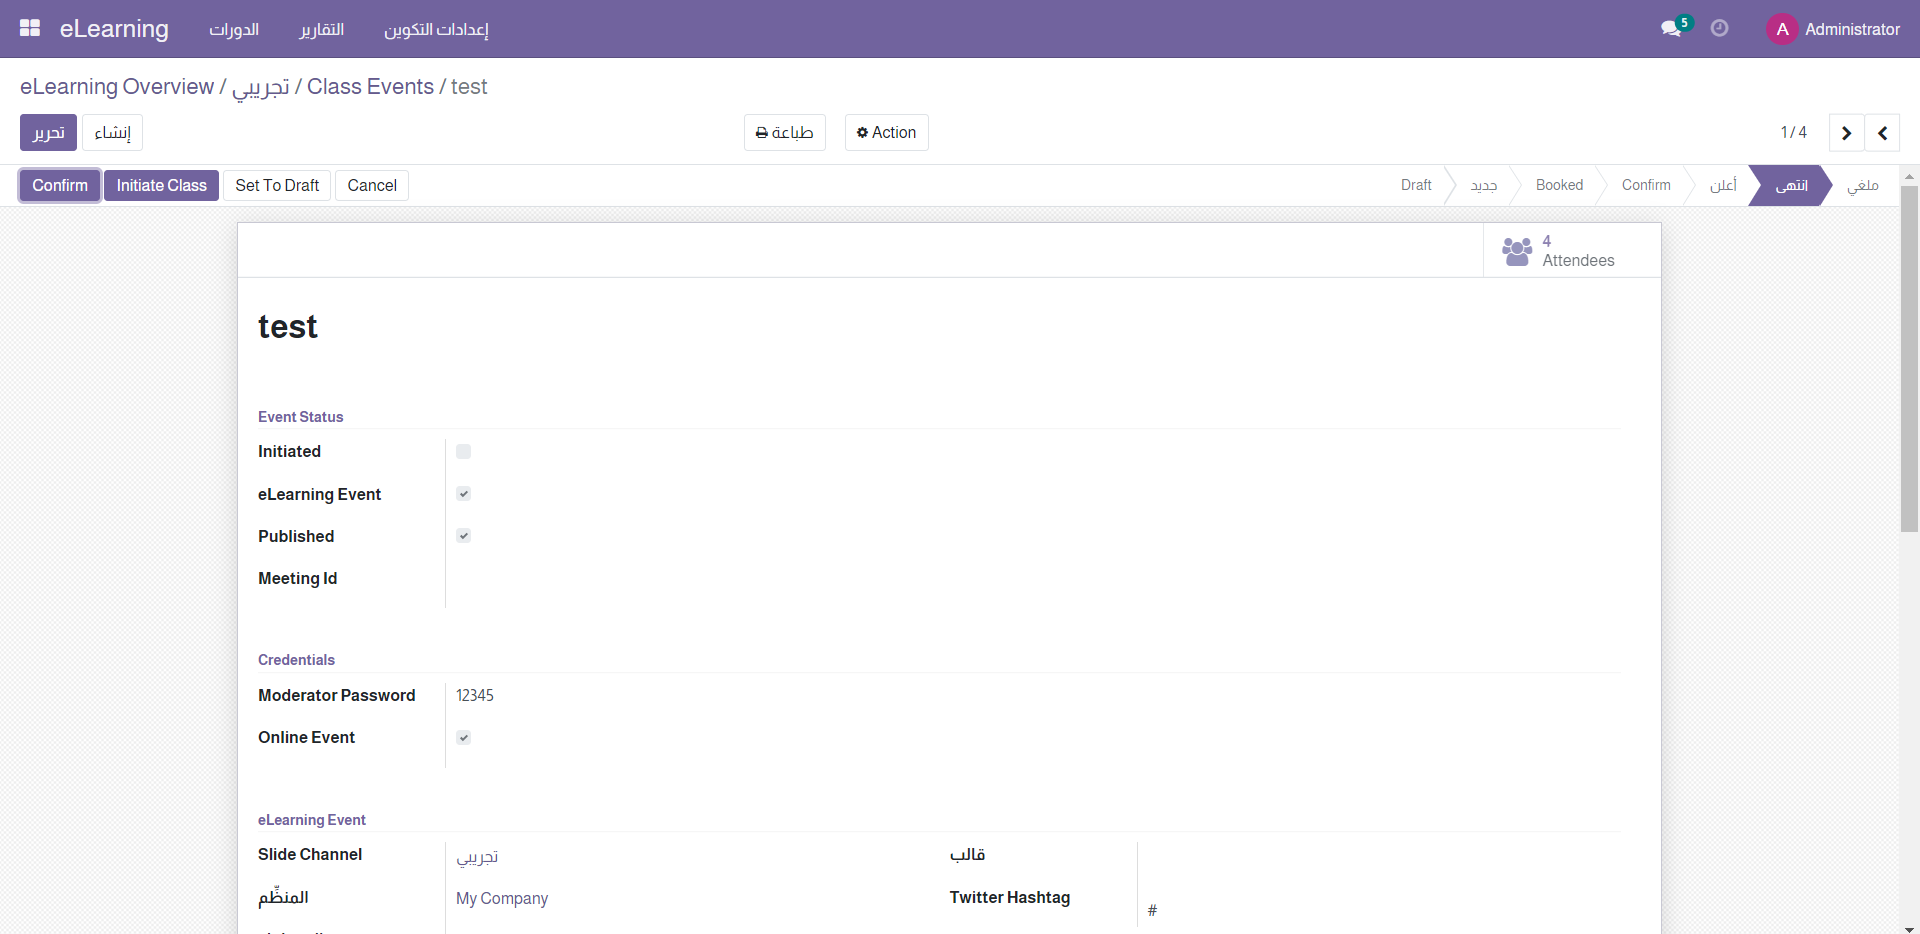Select the Booked stage in status bar
Image resolution: width=1920 pixels, height=934 pixels.
pyautogui.click(x=1559, y=186)
